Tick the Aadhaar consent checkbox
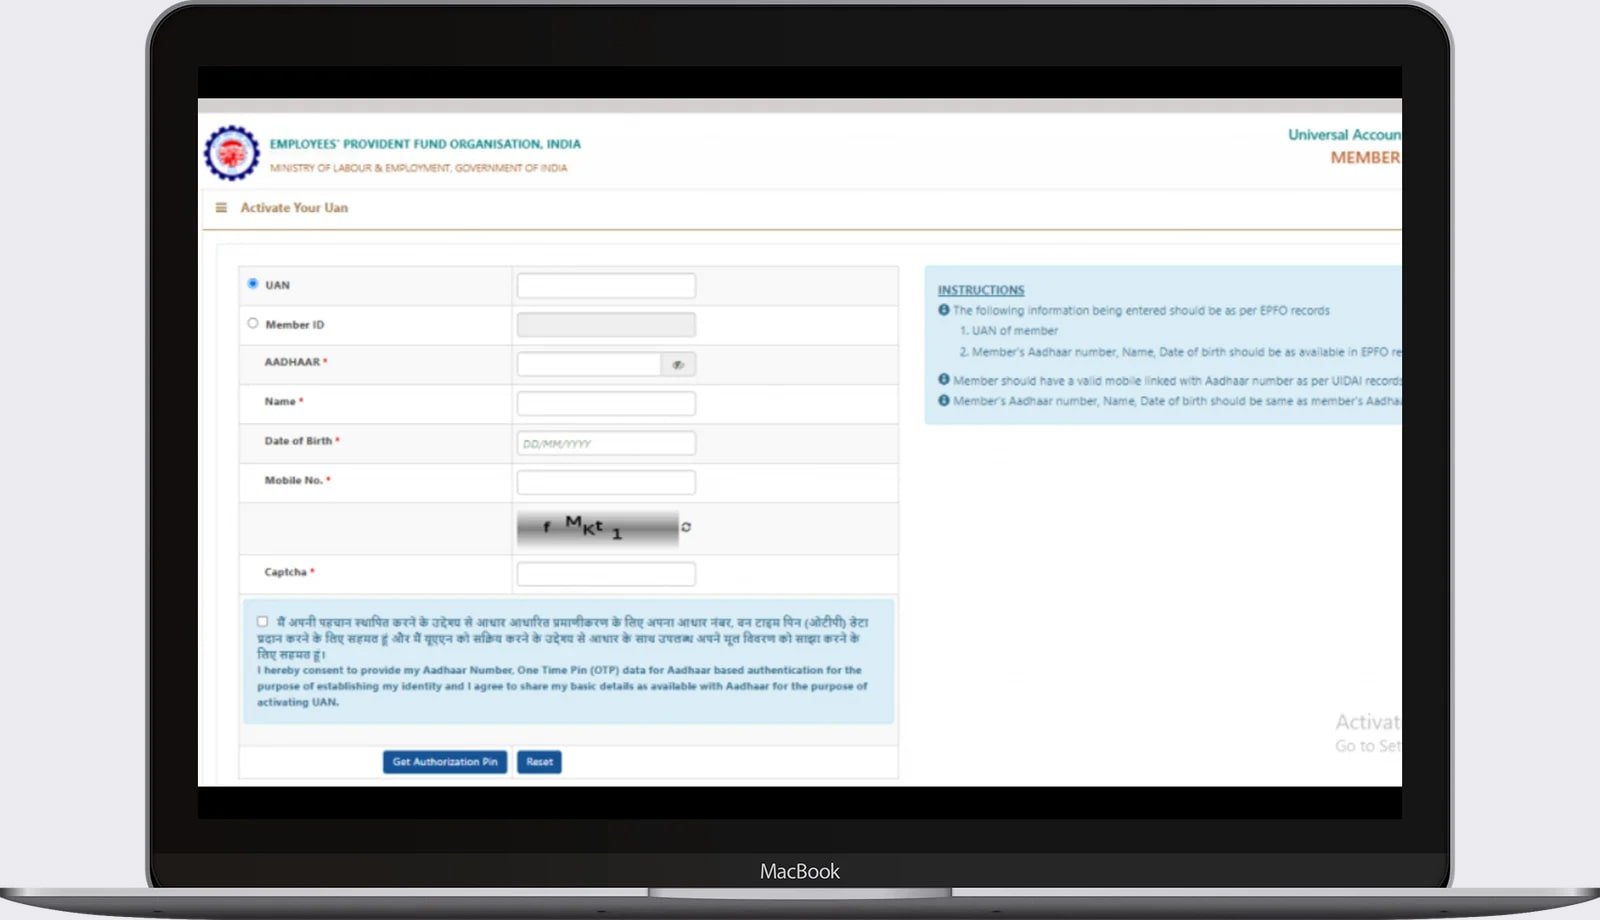Image resolution: width=1600 pixels, height=920 pixels. 262,621
